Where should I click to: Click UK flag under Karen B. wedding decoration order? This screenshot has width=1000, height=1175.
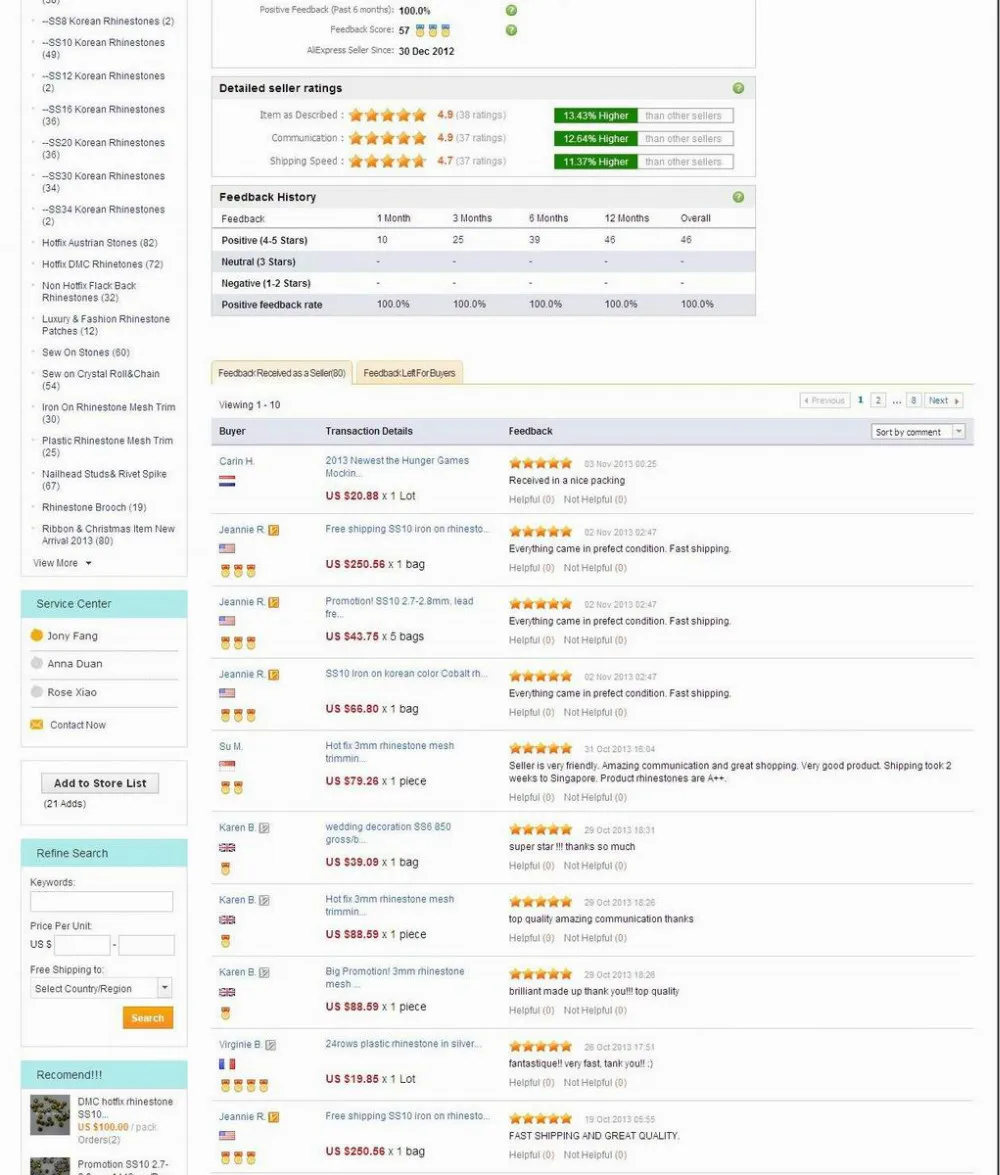click(227, 848)
